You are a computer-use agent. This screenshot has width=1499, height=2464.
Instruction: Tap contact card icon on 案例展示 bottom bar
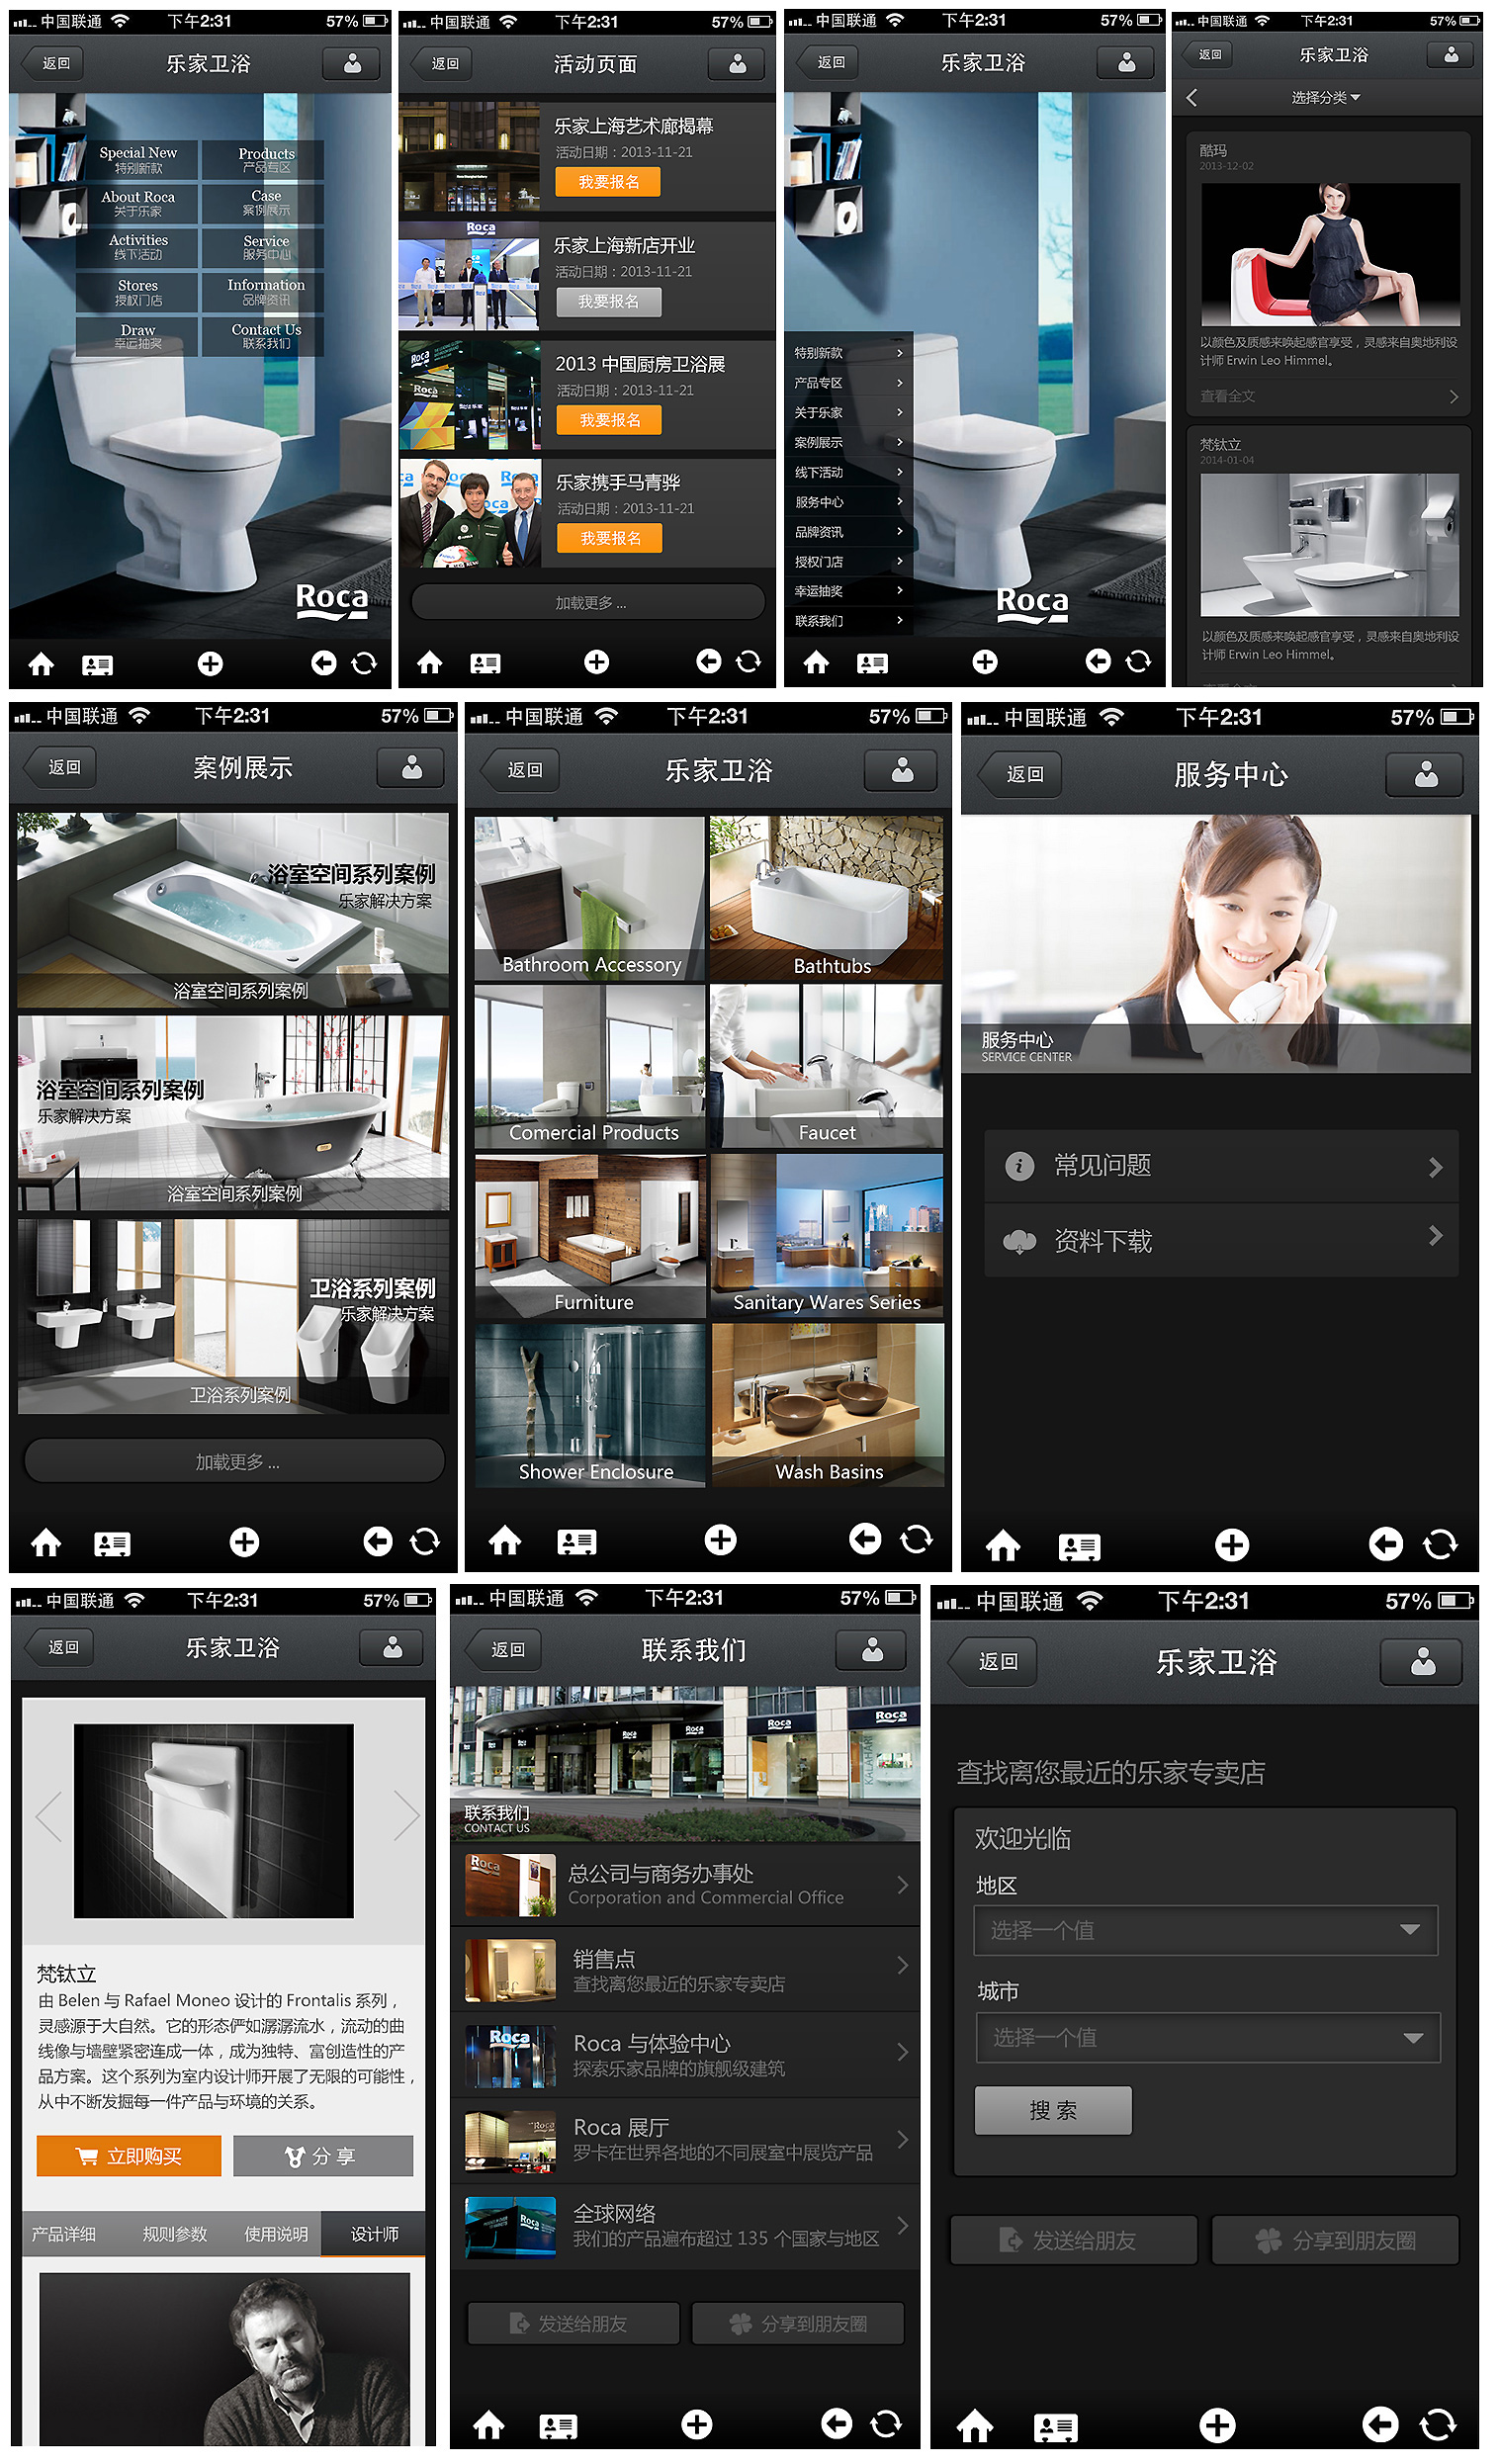112,1544
